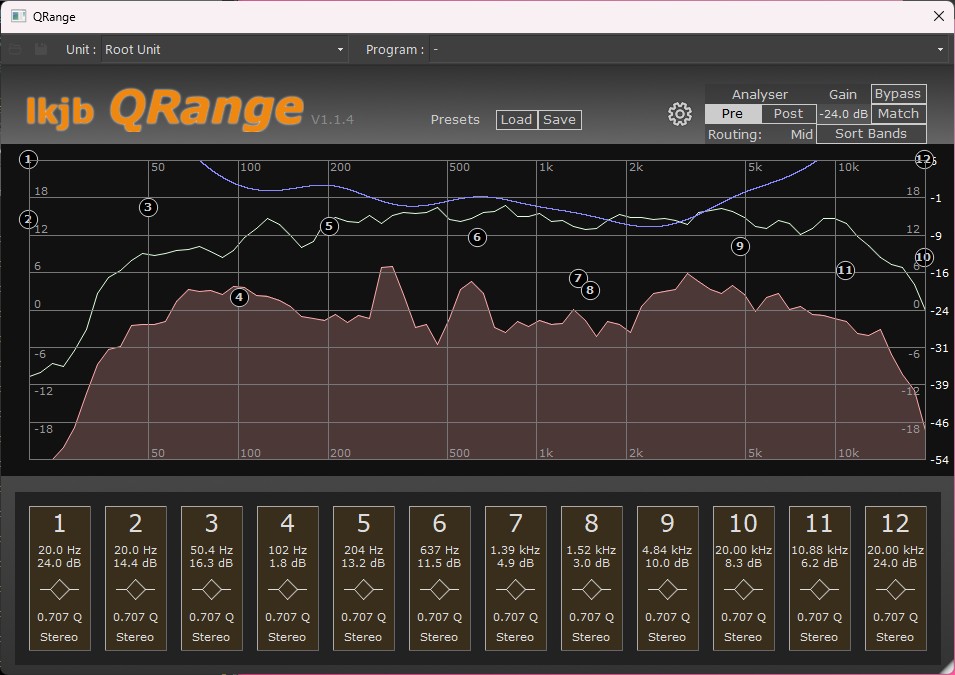Click the presets Save button

coord(559,120)
